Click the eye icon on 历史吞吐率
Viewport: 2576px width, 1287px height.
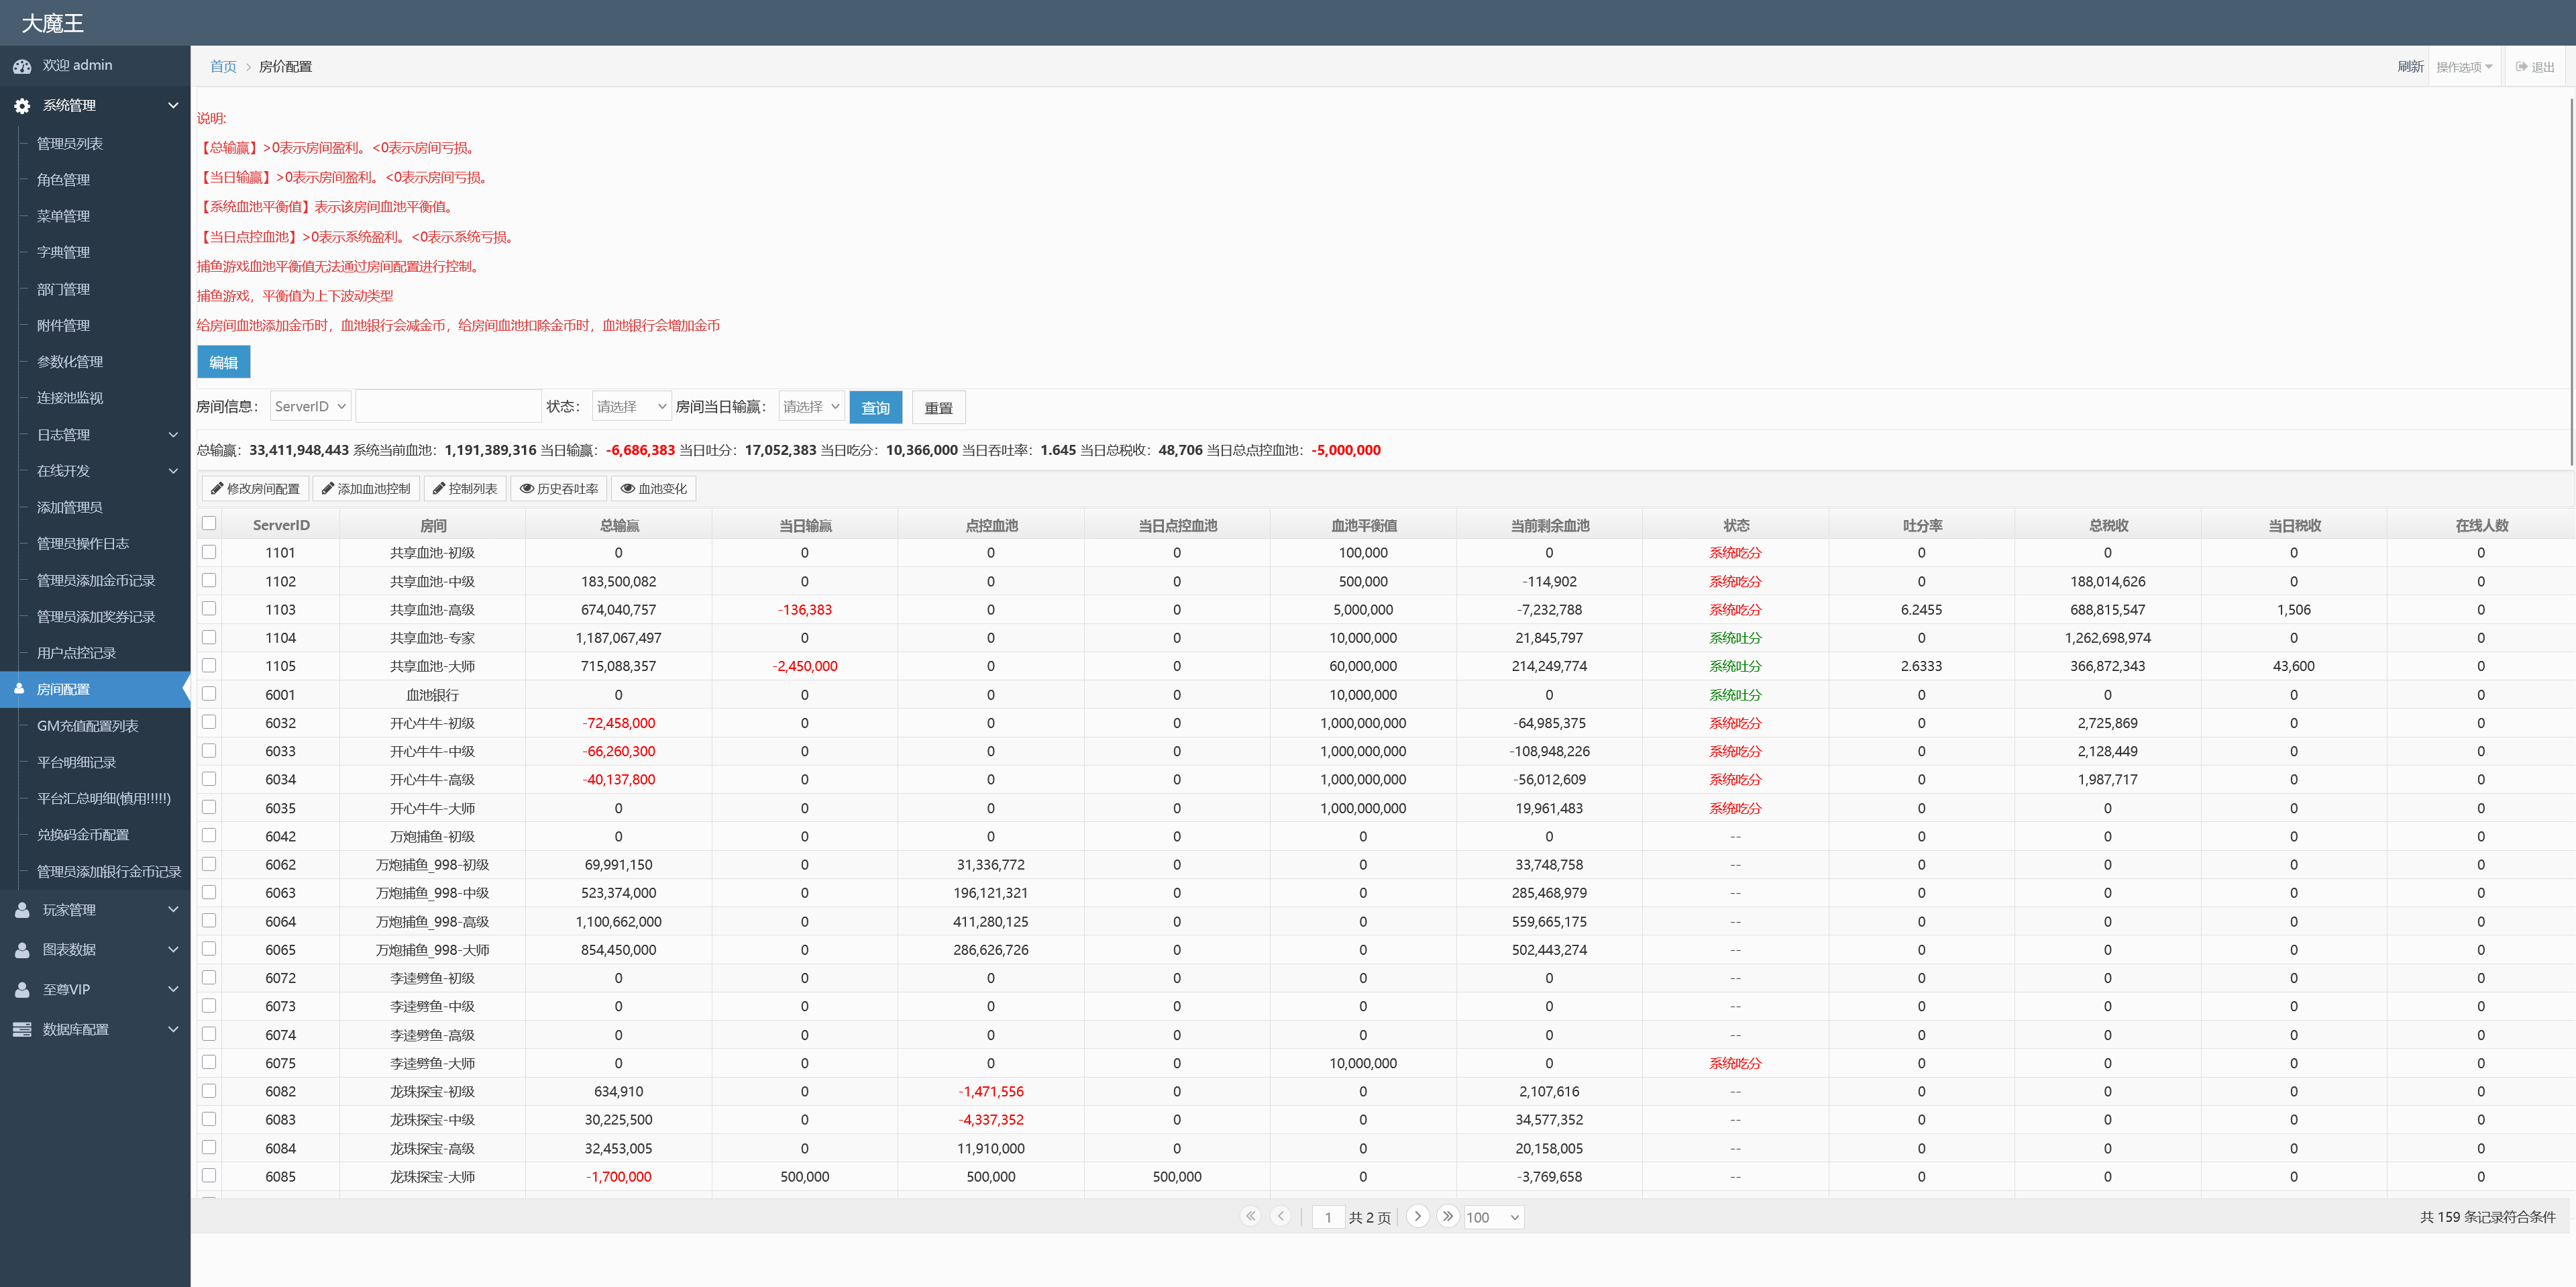tap(526, 489)
